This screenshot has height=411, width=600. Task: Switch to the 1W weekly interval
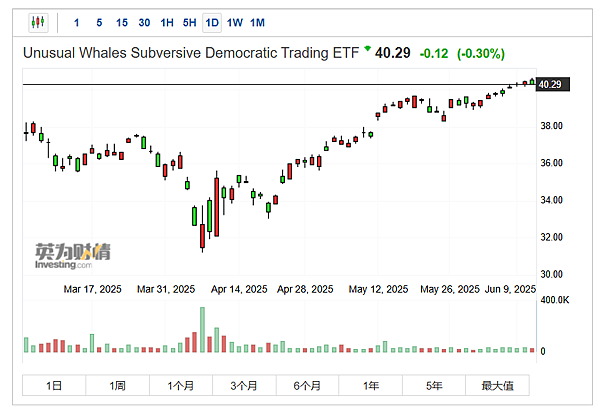click(235, 22)
